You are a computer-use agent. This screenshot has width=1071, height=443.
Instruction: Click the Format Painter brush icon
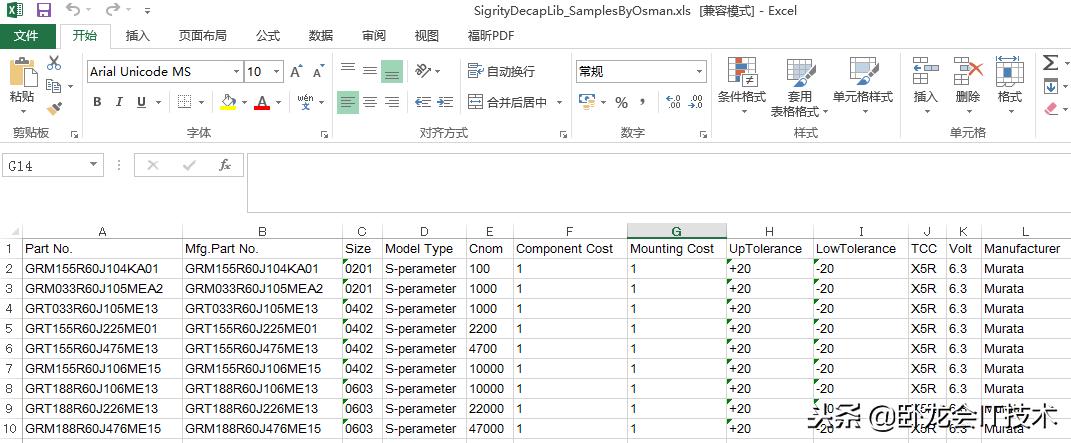[x=55, y=109]
